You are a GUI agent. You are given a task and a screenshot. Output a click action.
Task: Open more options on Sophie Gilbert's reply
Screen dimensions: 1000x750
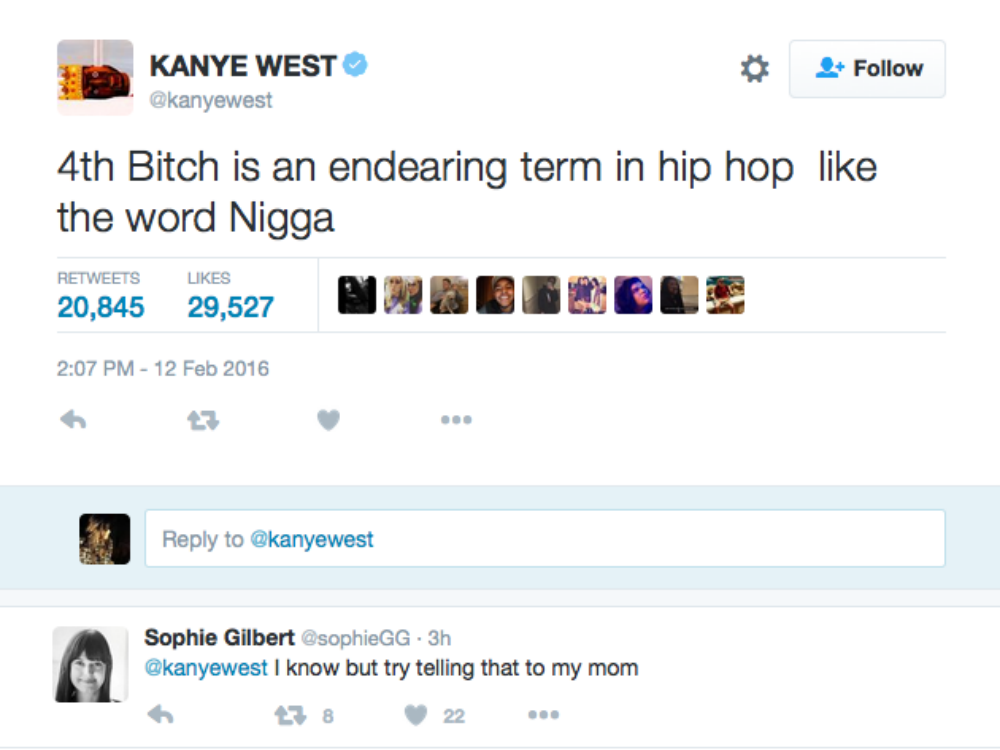point(543,715)
